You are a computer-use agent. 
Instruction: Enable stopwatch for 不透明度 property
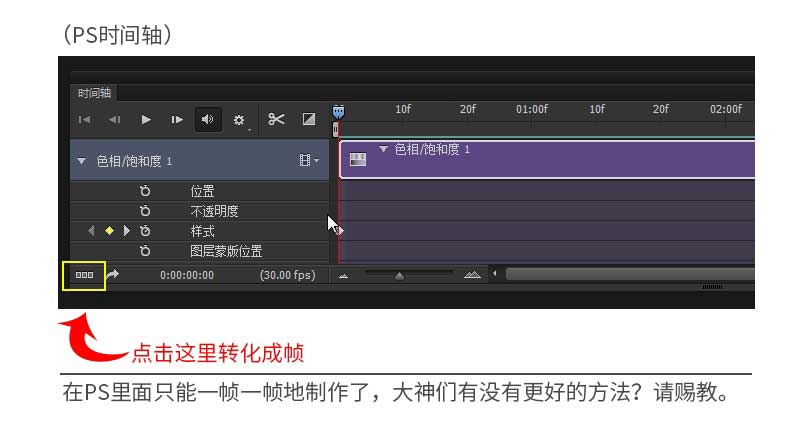pyautogui.click(x=145, y=211)
